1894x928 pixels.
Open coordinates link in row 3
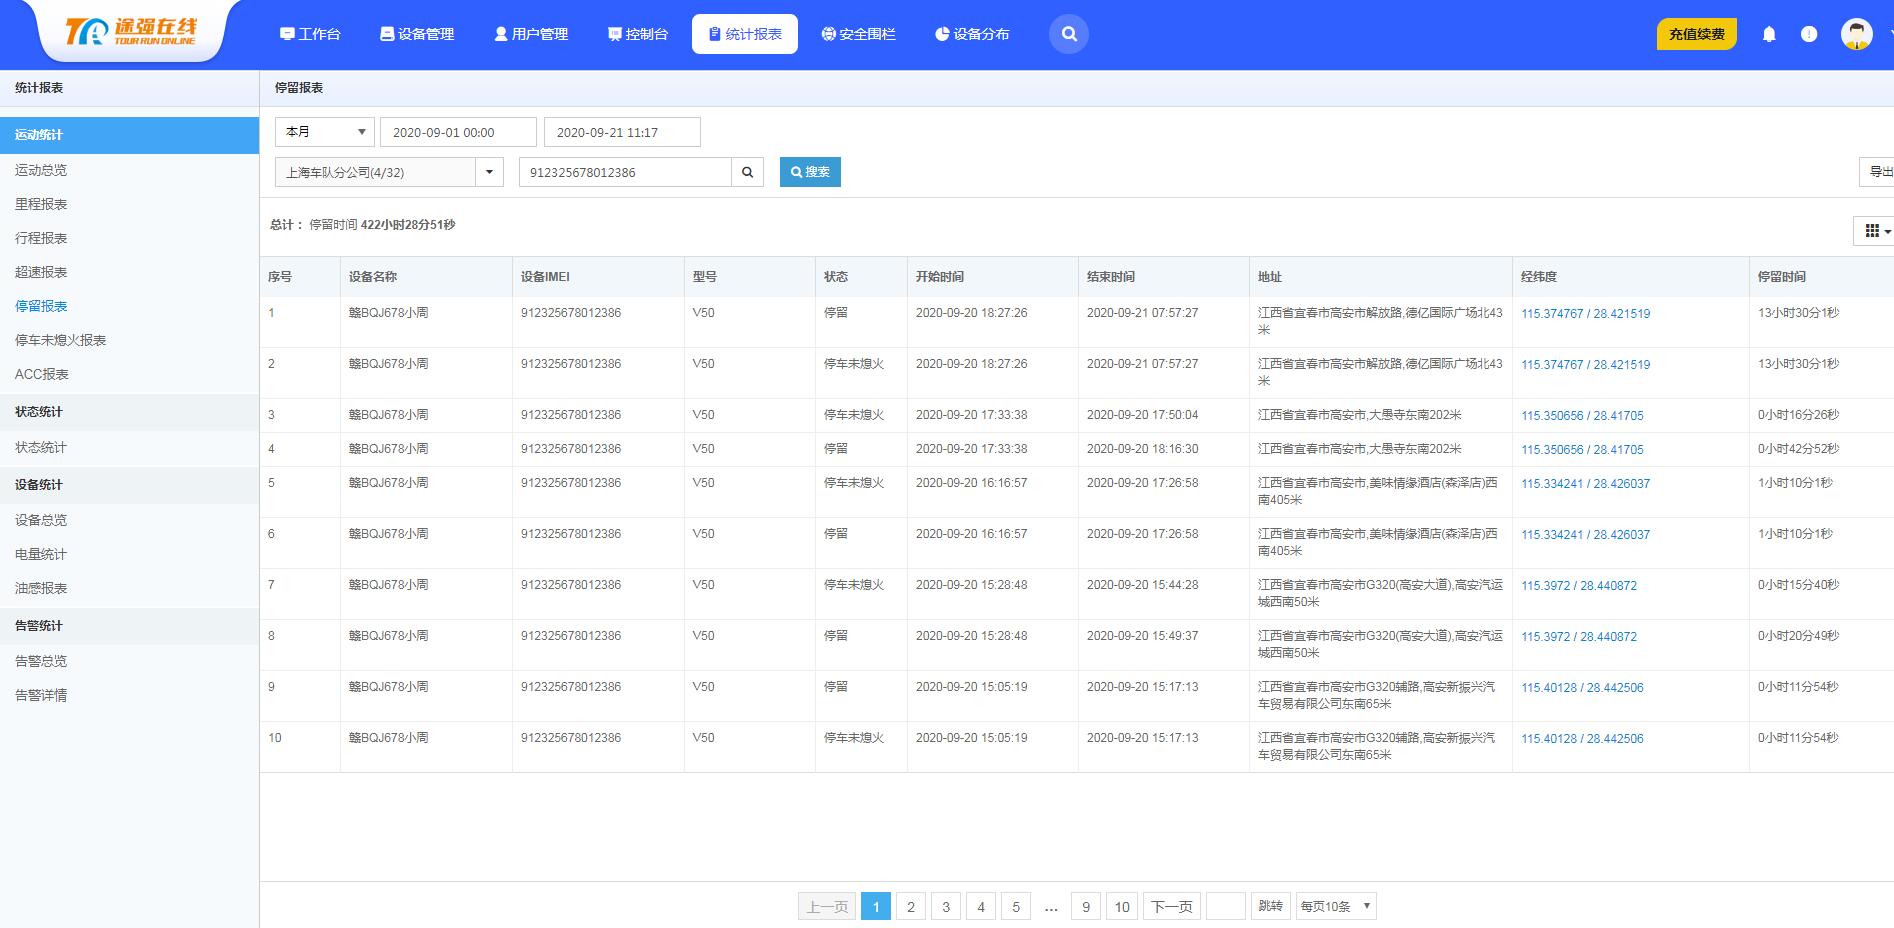[x=1582, y=416]
